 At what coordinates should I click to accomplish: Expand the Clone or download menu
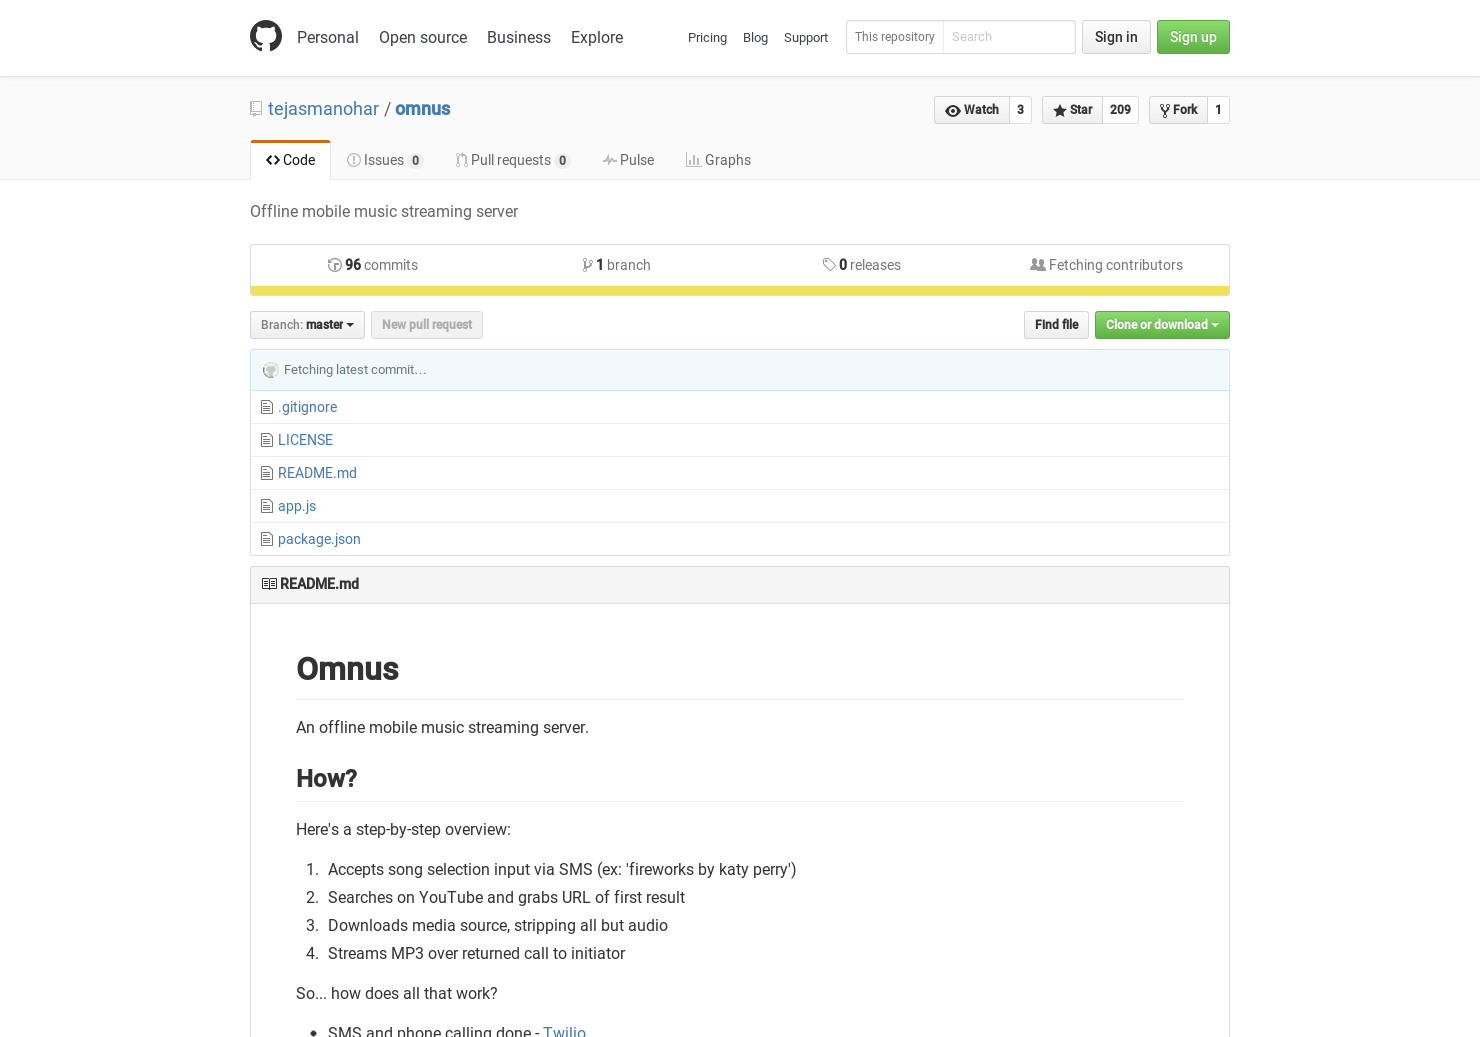click(1162, 324)
